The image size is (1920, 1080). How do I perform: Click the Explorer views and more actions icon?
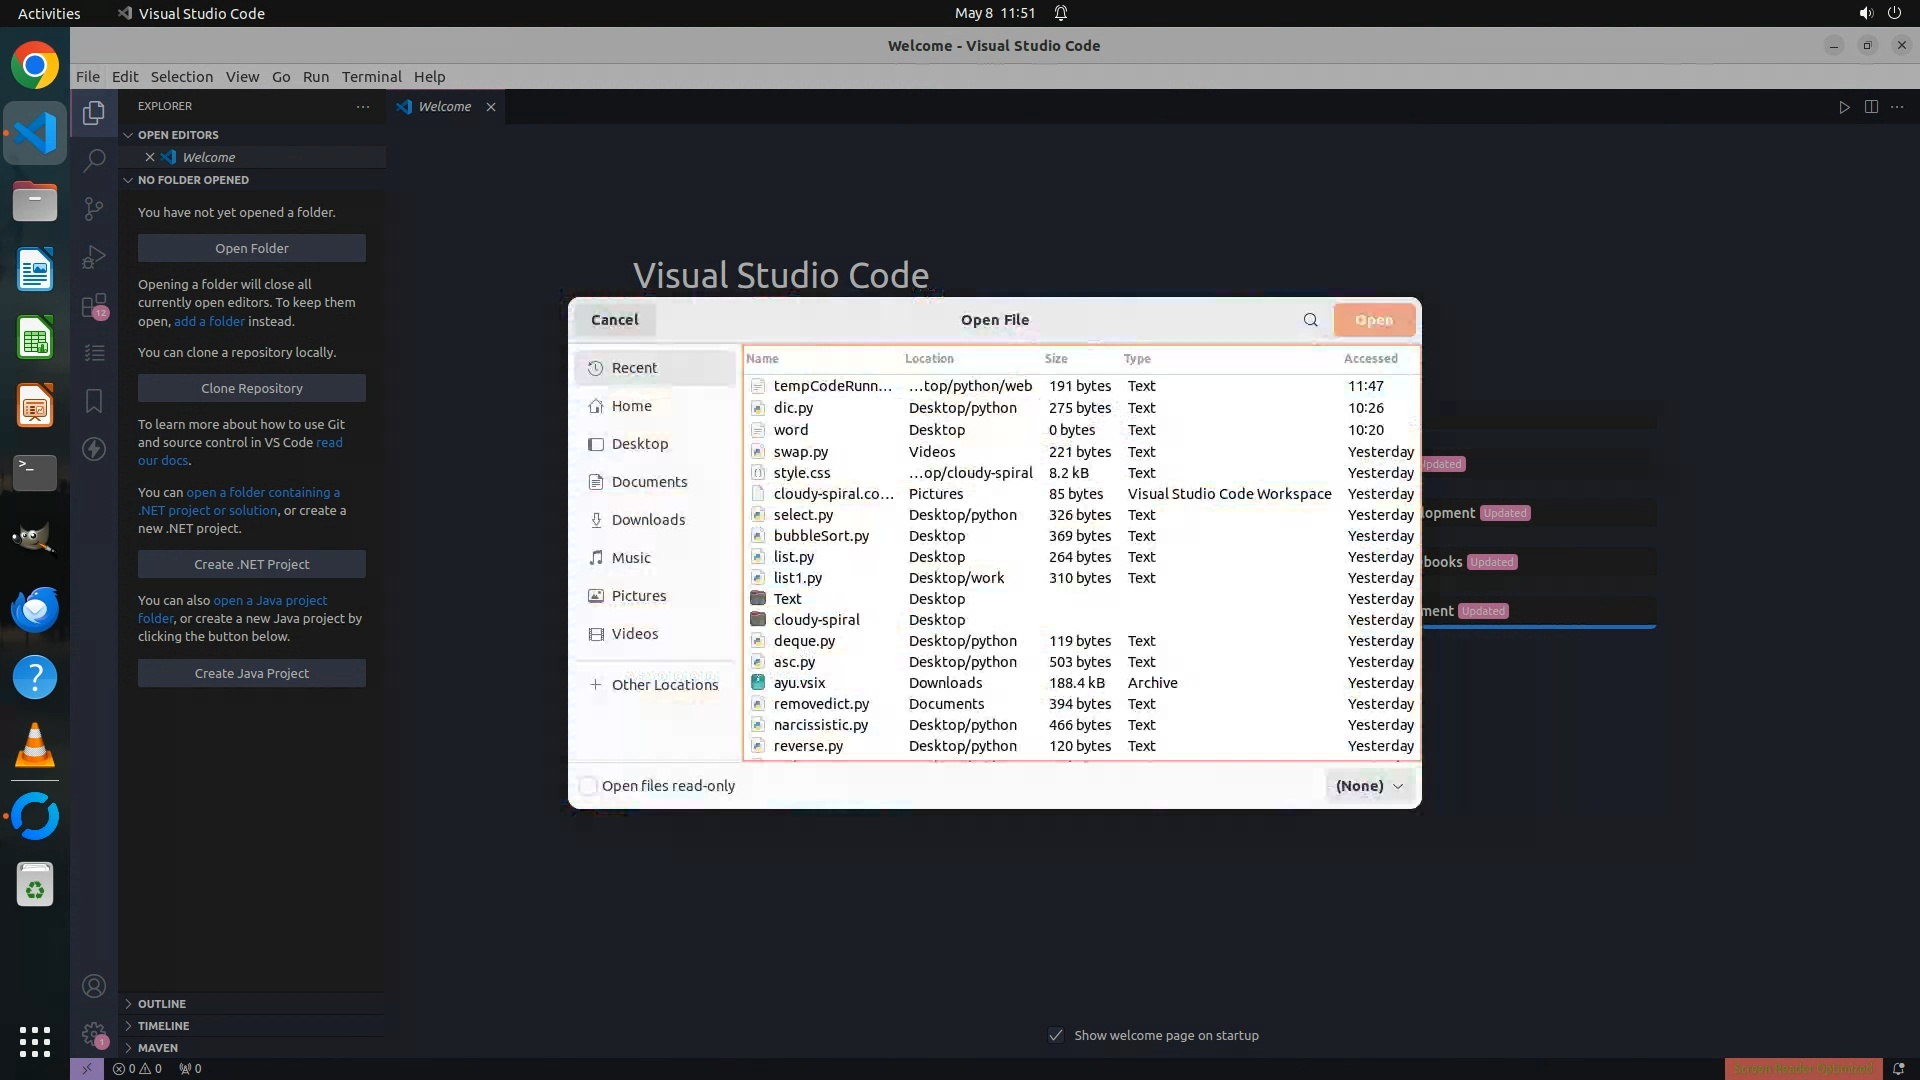(x=363, y=106)
